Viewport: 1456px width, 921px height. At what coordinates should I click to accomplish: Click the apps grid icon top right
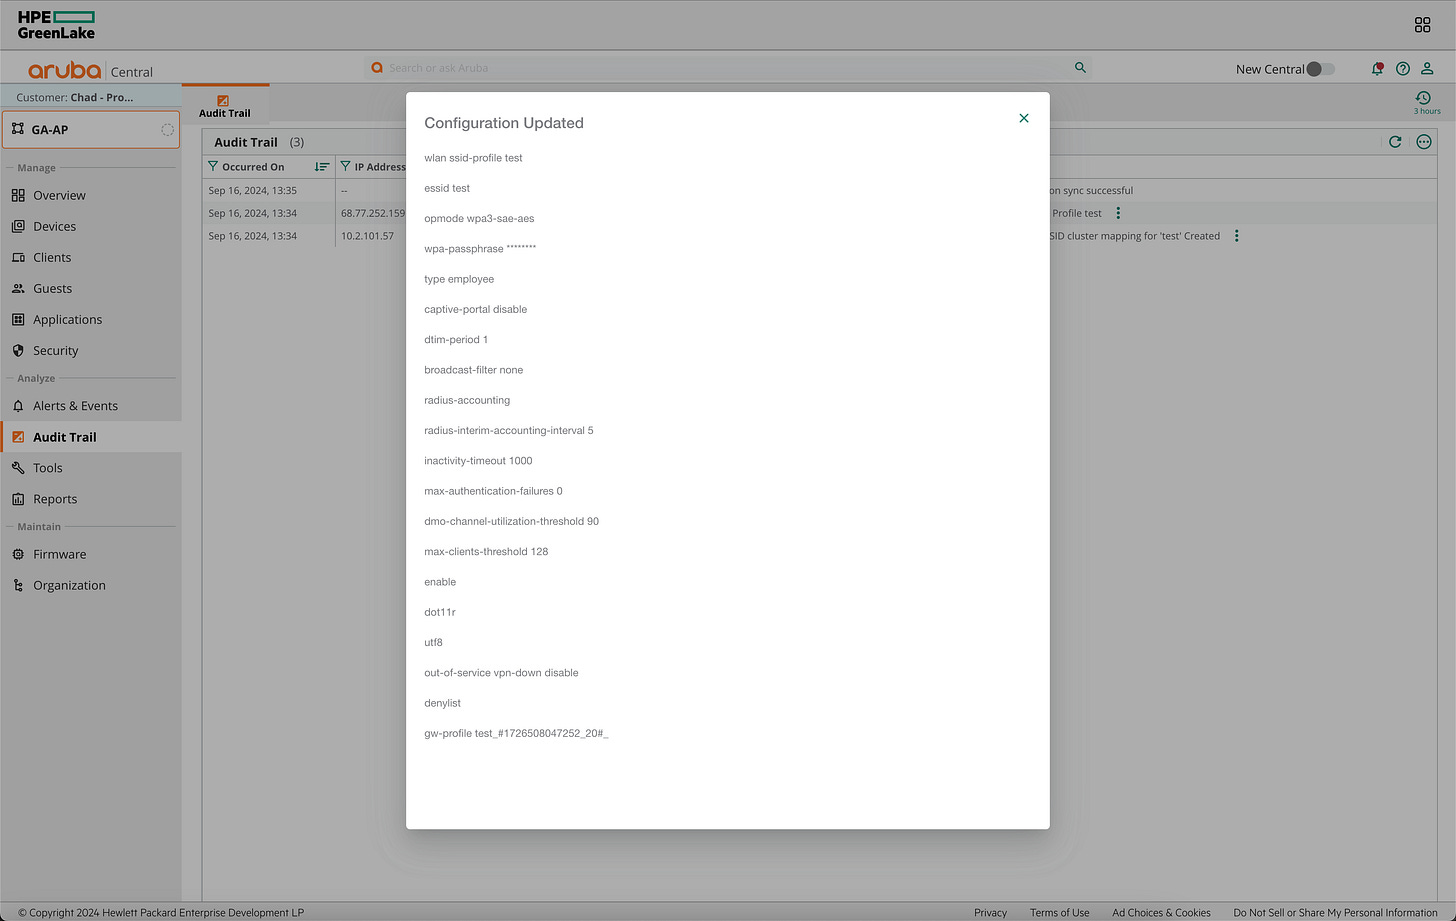coord(1422,24)
